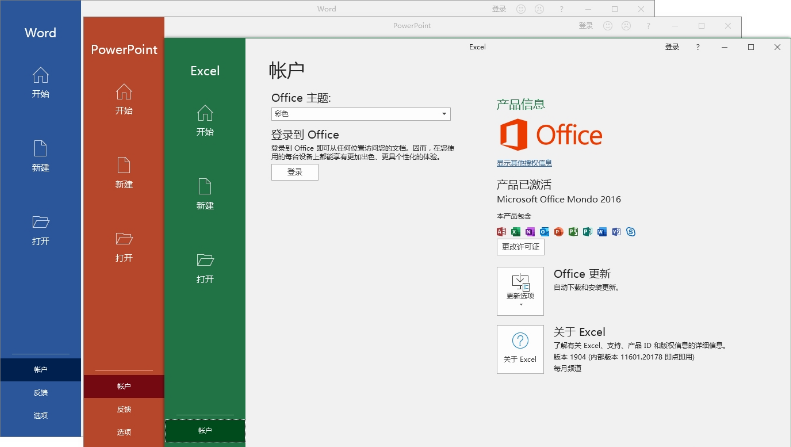Send a frown from the Word title bar
791x447 pixels.
tap(539, 9)
